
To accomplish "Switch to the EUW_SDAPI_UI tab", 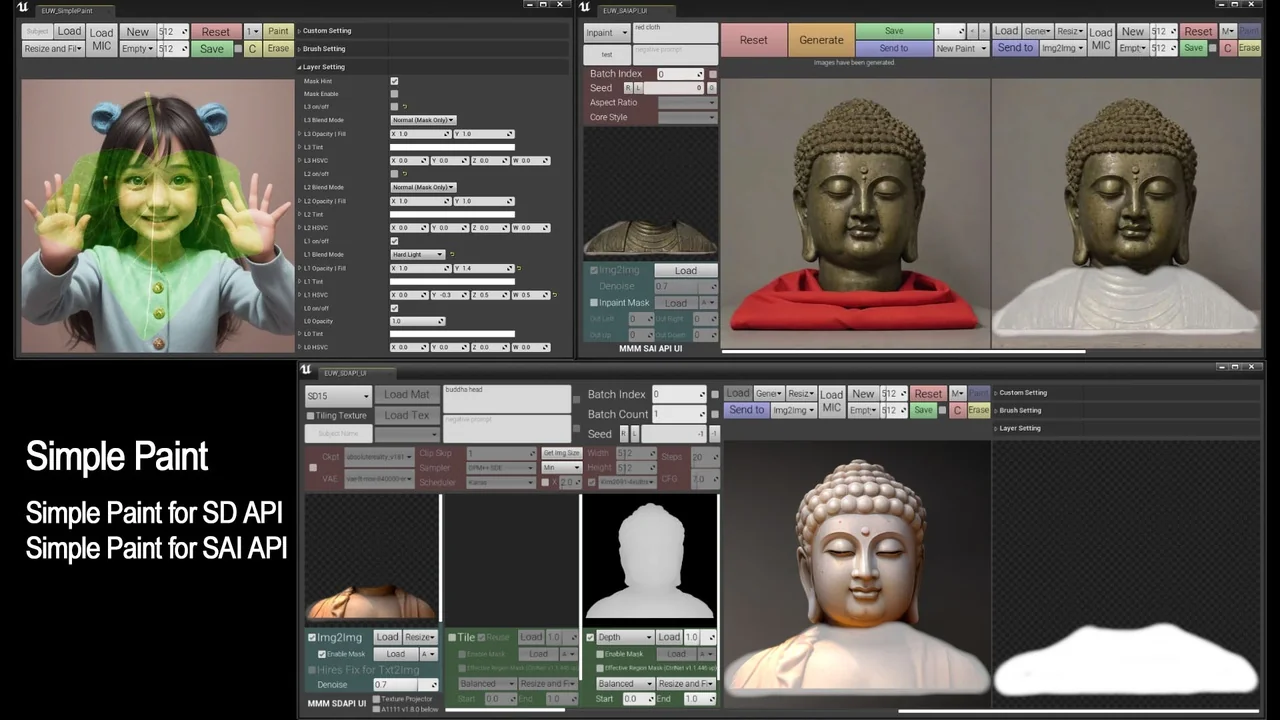I will [x=347, y=372].
